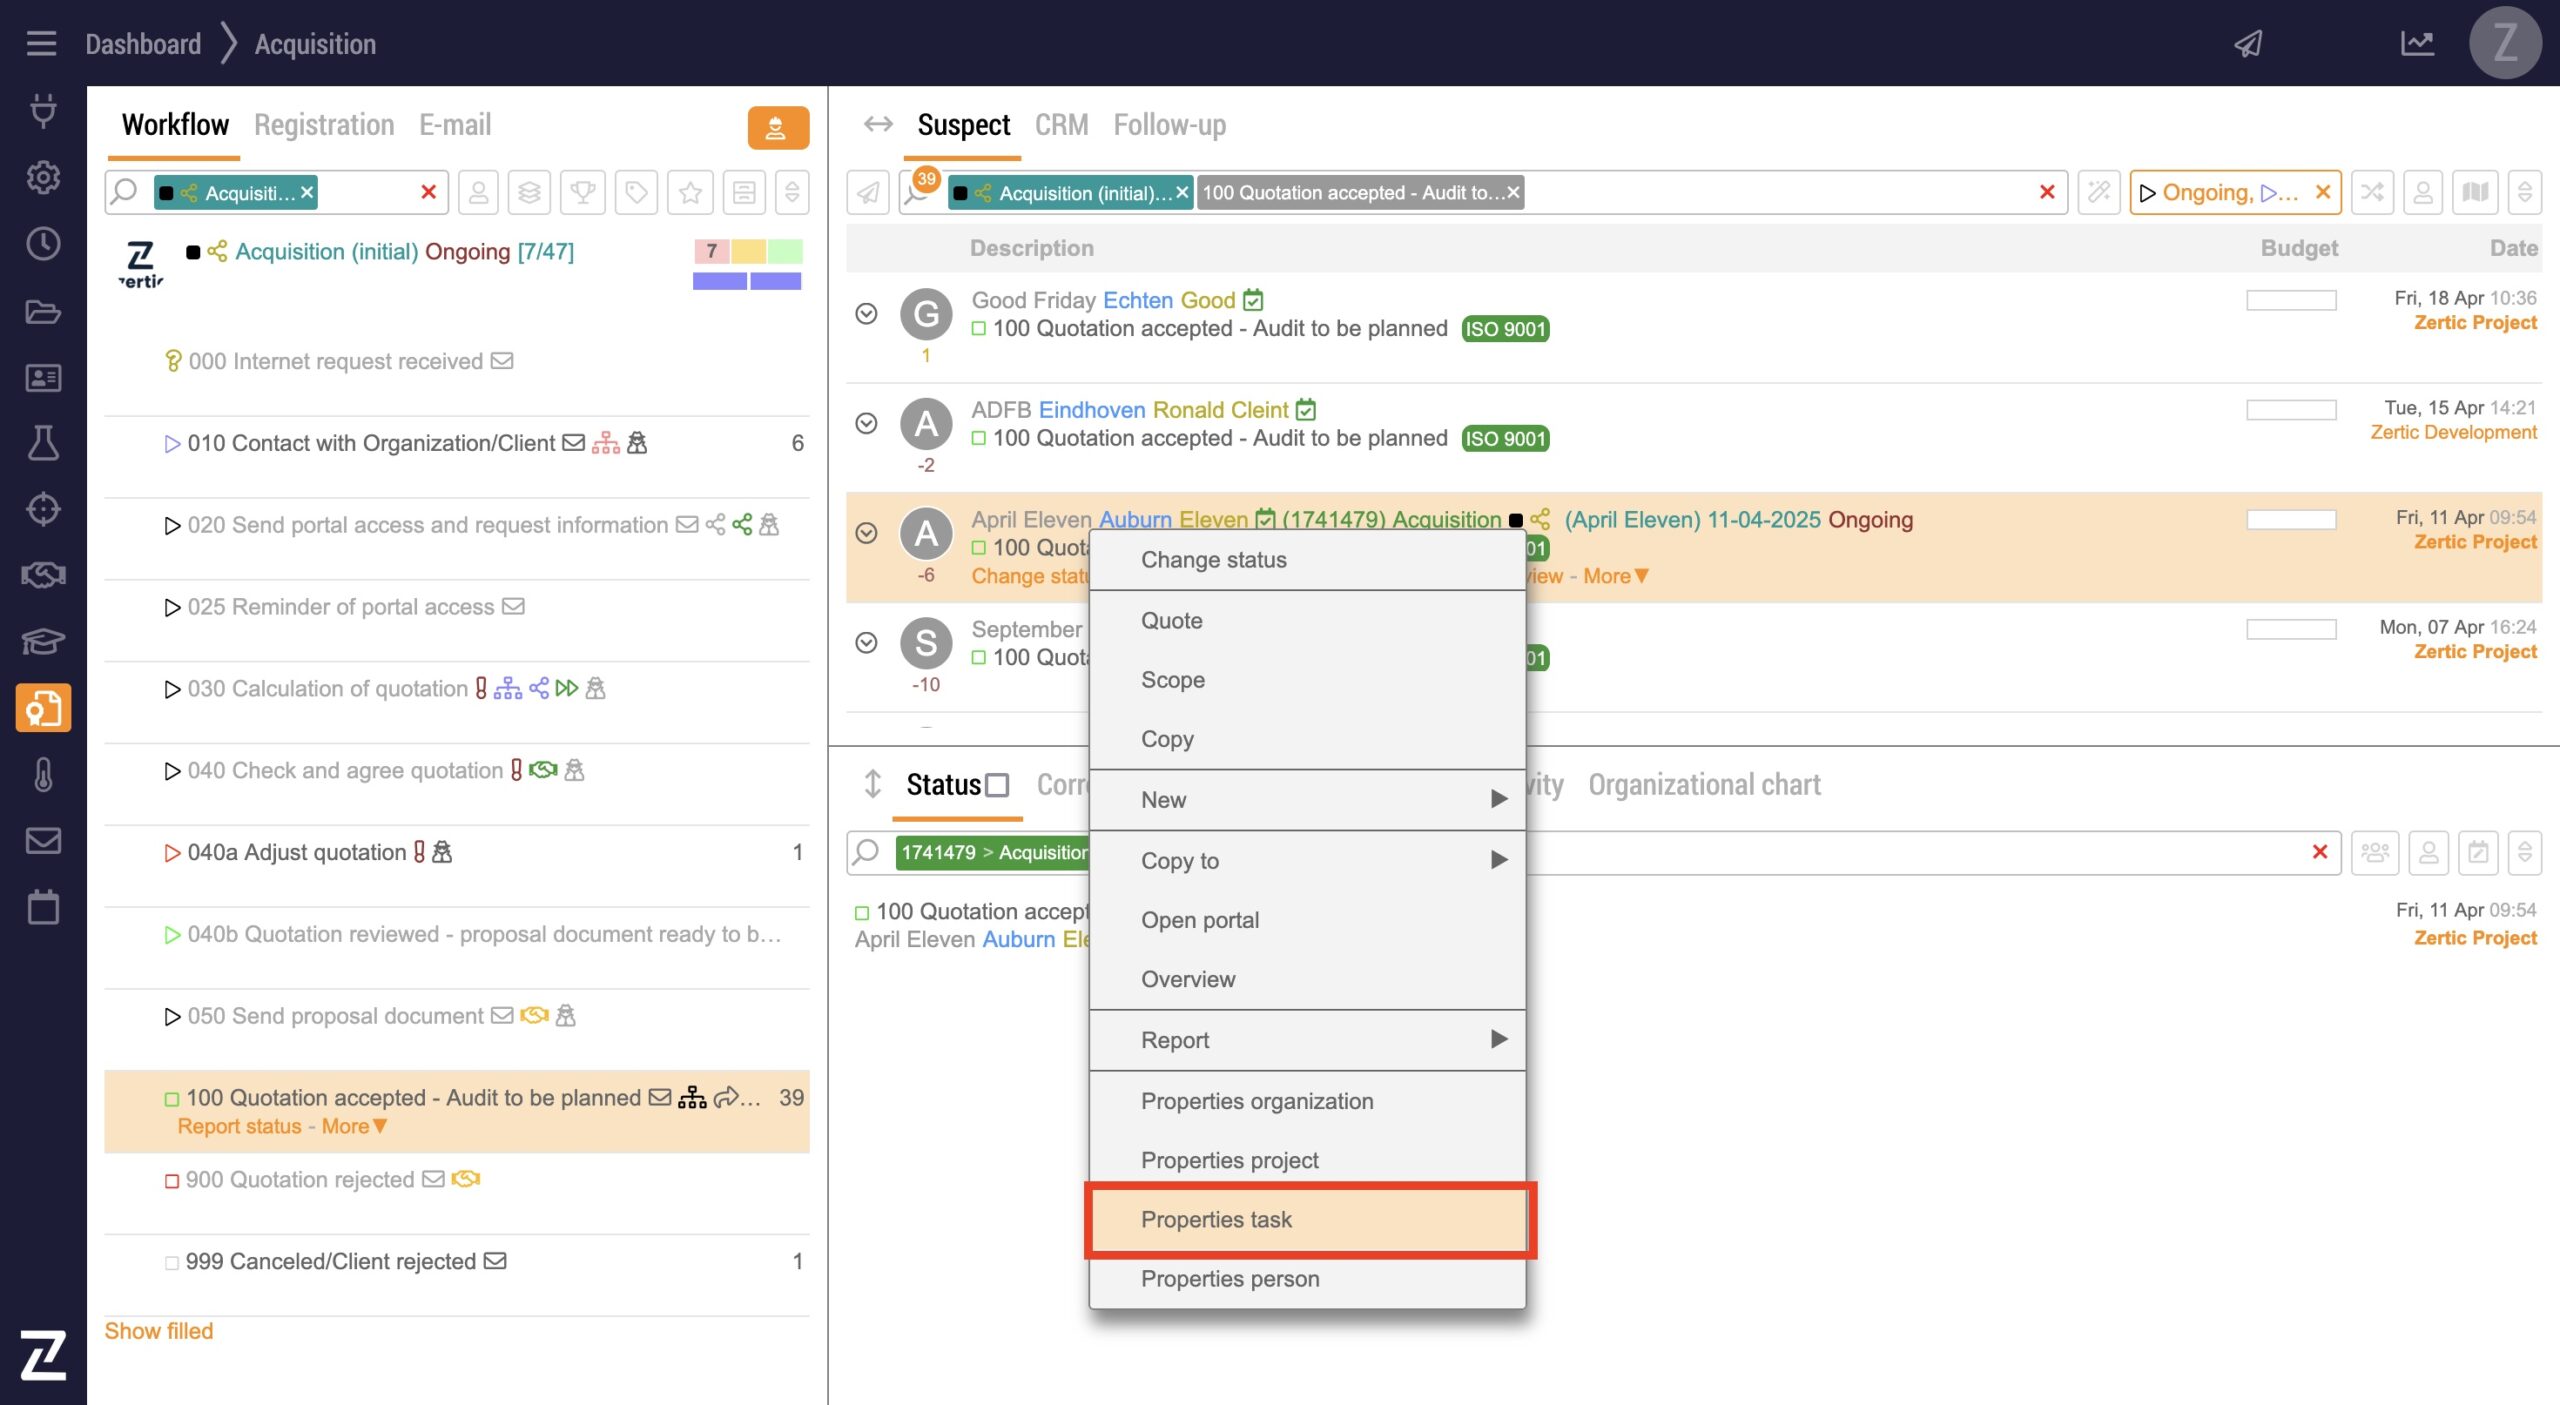Screen dimensions: 2560x1405
Task: Click the hamburger menu icon
Action: (x=41, y=44)
